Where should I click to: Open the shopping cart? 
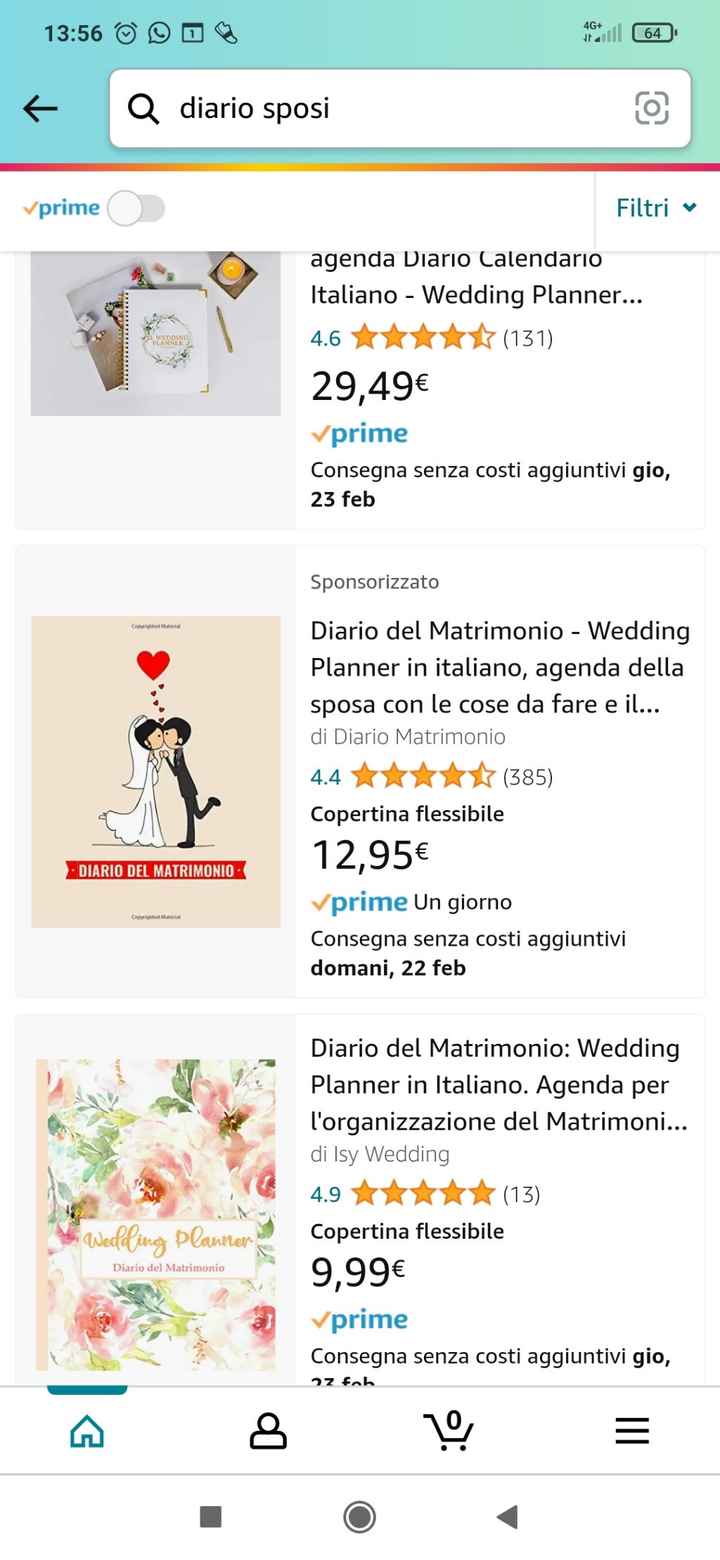click(449, 1430)
